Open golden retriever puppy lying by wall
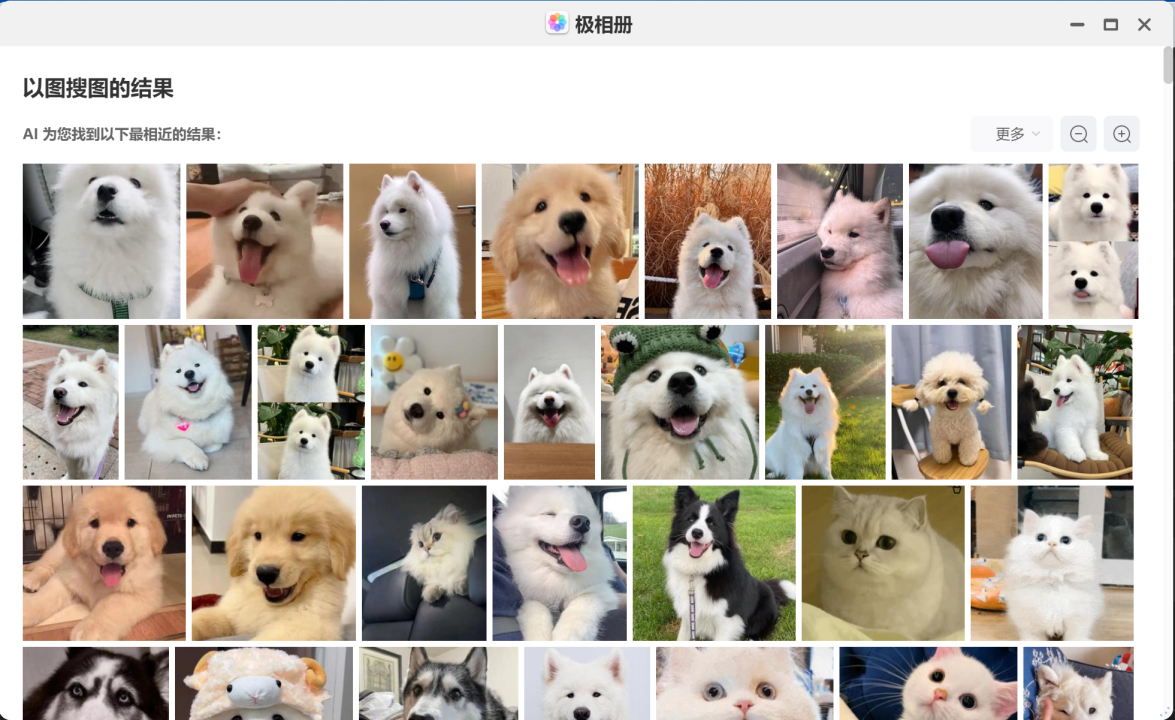 click(274, 563)
